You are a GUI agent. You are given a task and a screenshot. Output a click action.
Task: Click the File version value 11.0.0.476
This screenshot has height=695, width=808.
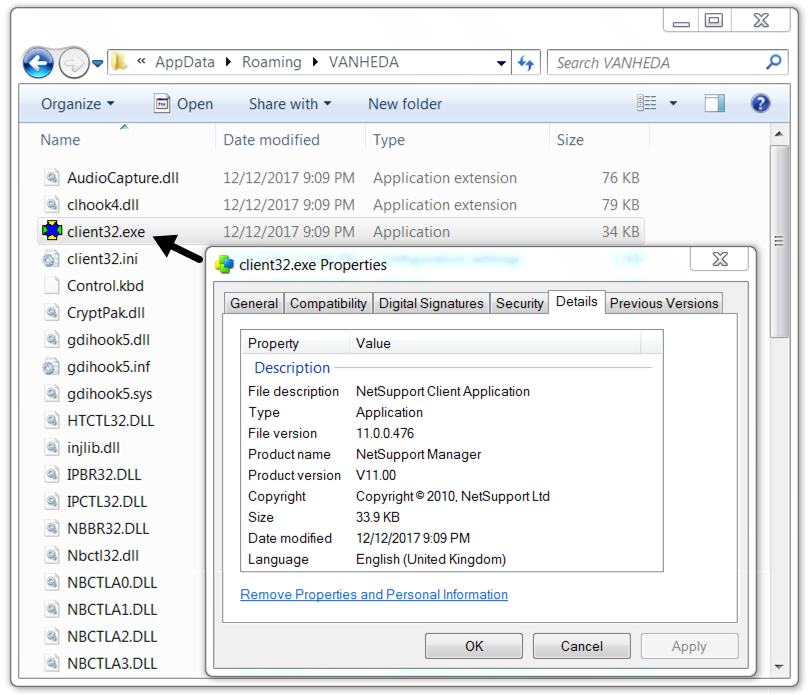(x=385, y=433)
